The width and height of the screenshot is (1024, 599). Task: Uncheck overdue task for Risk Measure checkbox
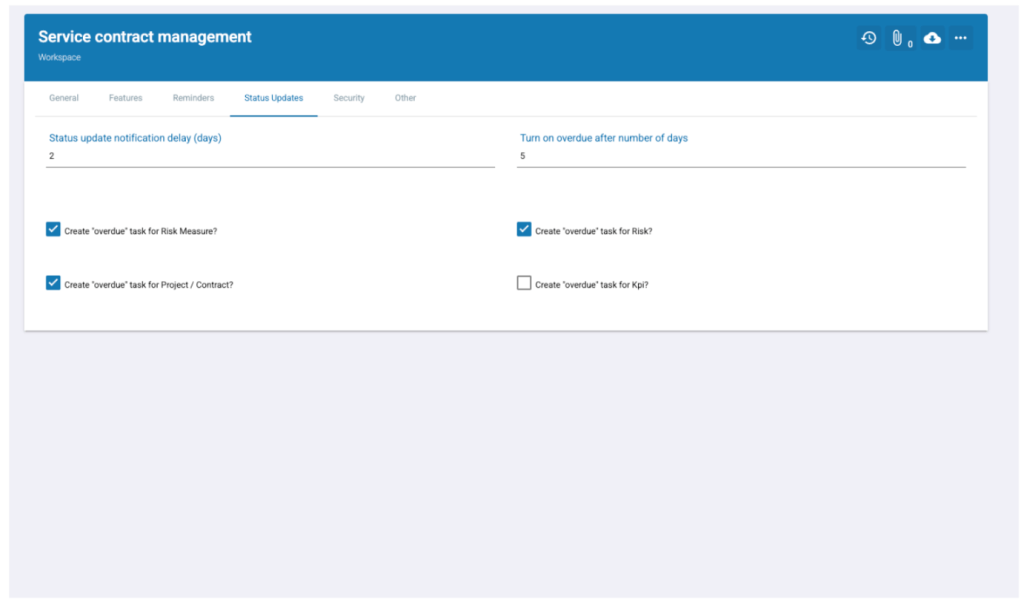click(x=54, y=229)
